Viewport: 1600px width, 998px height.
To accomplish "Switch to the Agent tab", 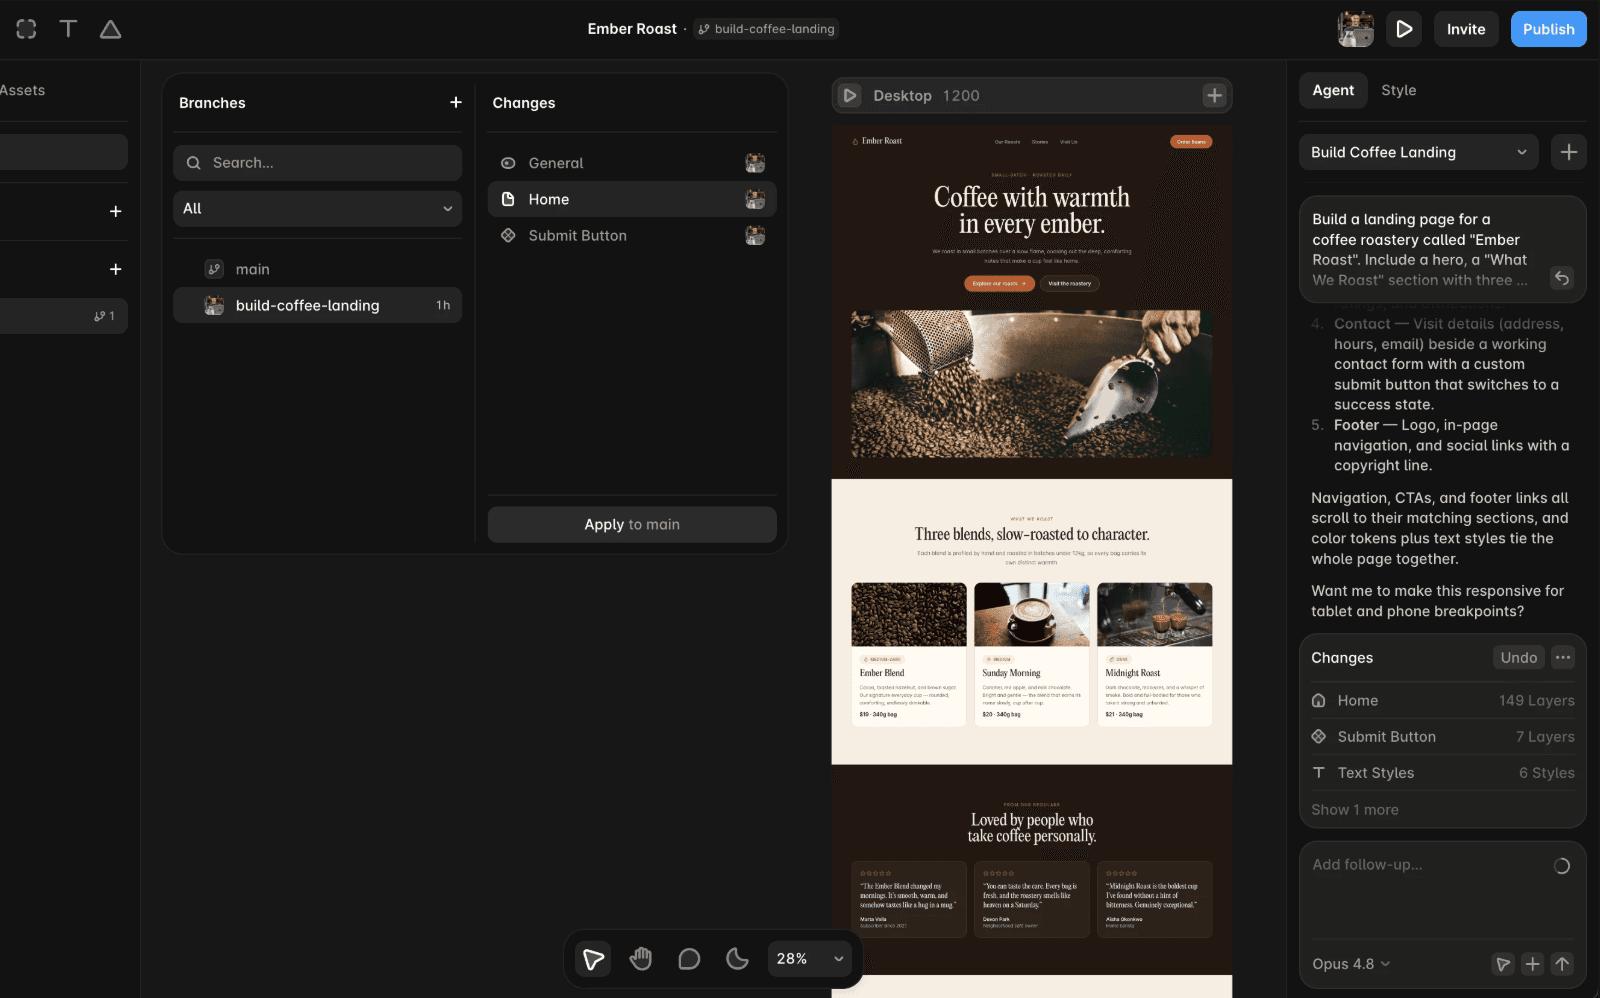I will [1333, 90].
